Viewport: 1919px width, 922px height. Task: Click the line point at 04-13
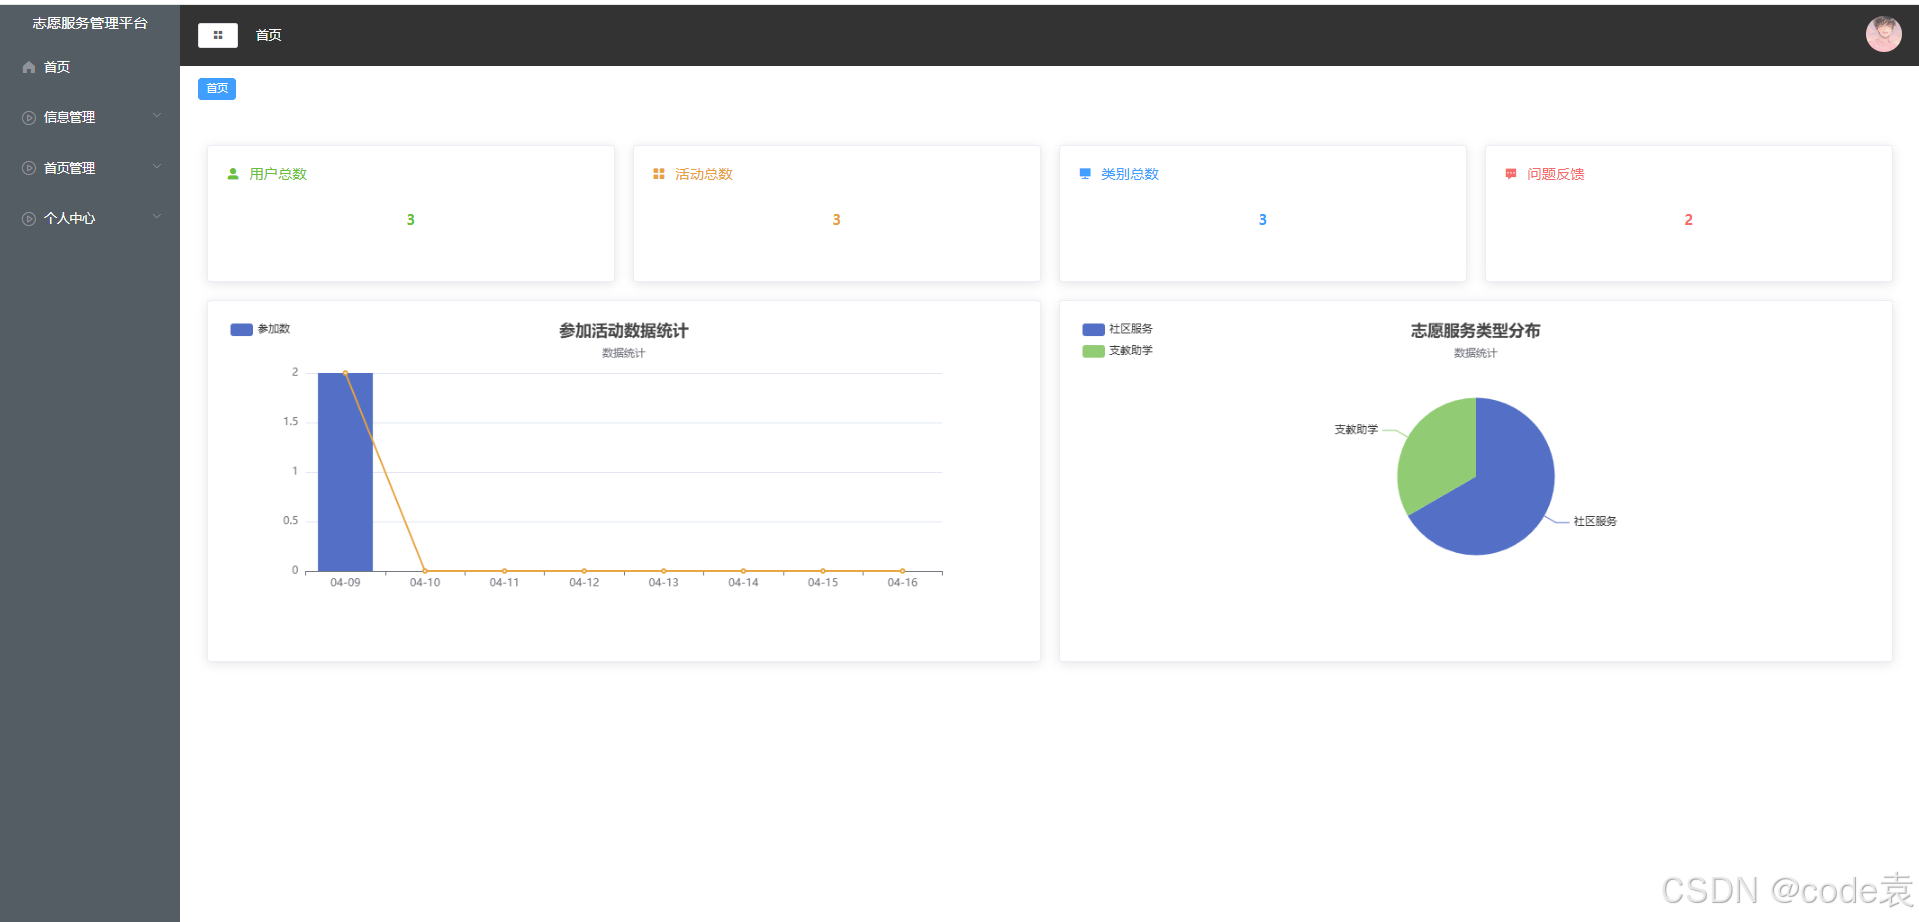[x=664, y=571]
